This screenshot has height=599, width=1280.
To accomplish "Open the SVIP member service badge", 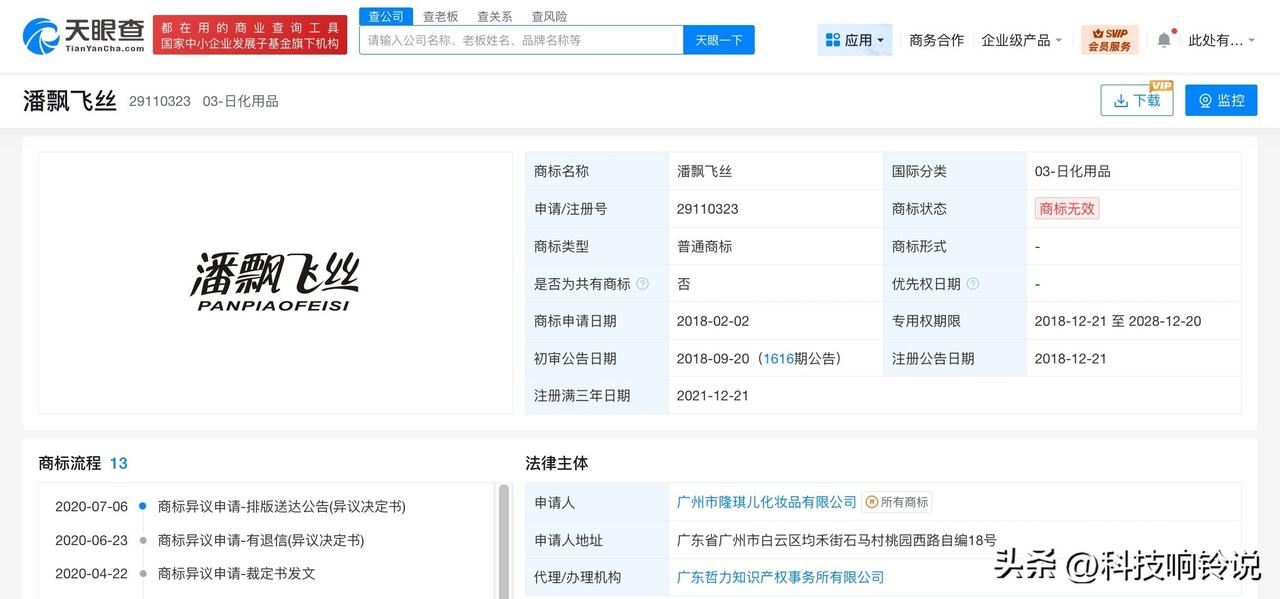I will pyautogui.click(x=1110, y=40).
